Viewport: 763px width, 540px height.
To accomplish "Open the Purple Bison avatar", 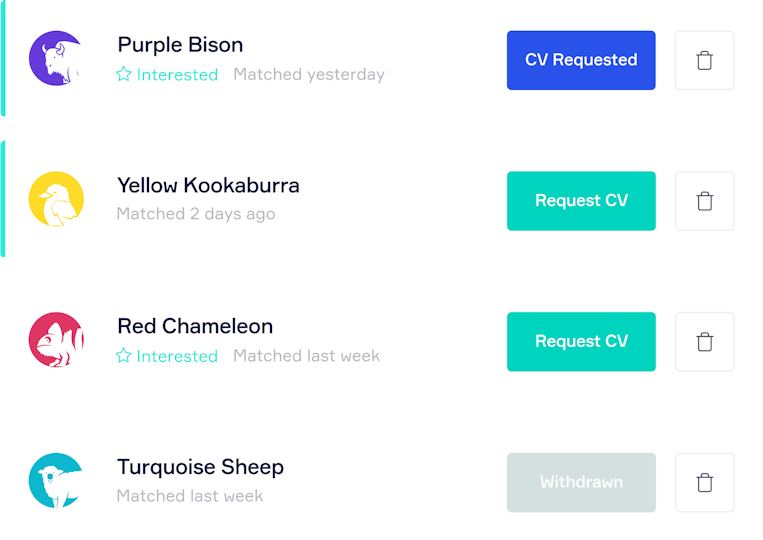I will (x=56, y=58).
